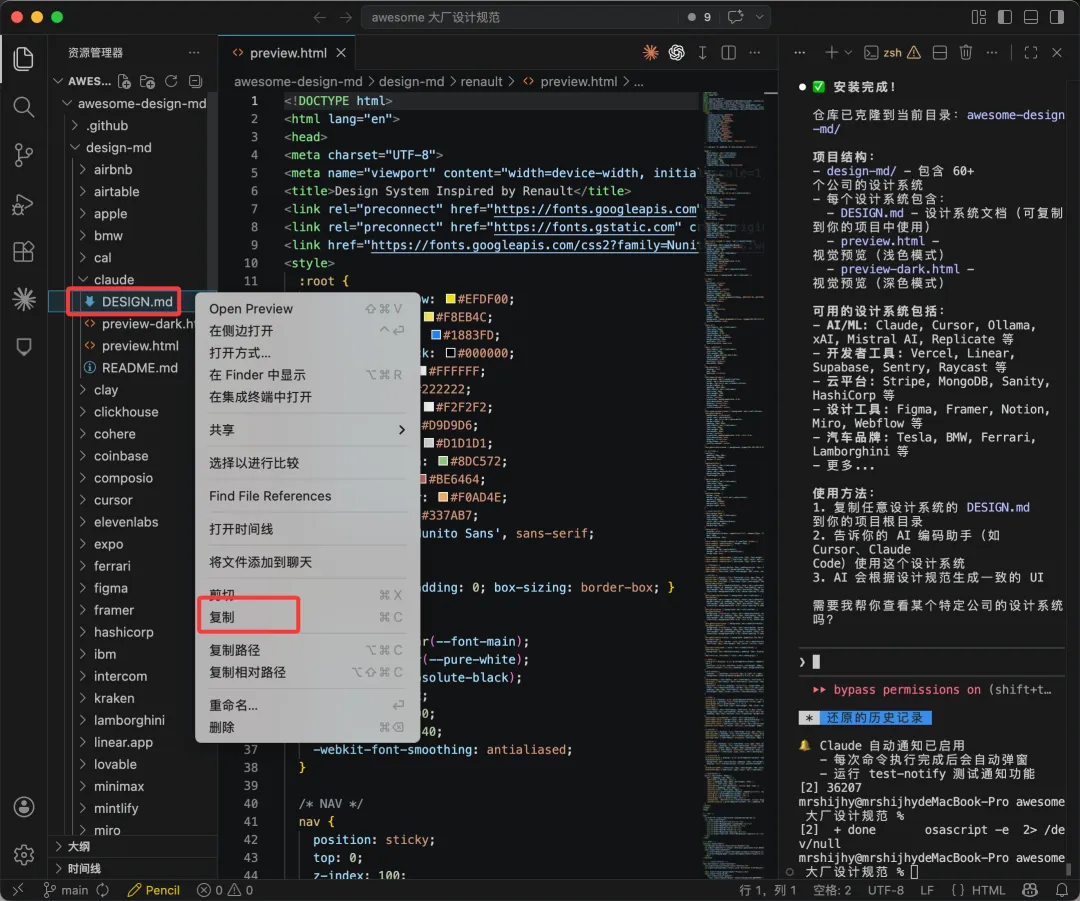Choose 复制 from context menu

click(307, 617)
